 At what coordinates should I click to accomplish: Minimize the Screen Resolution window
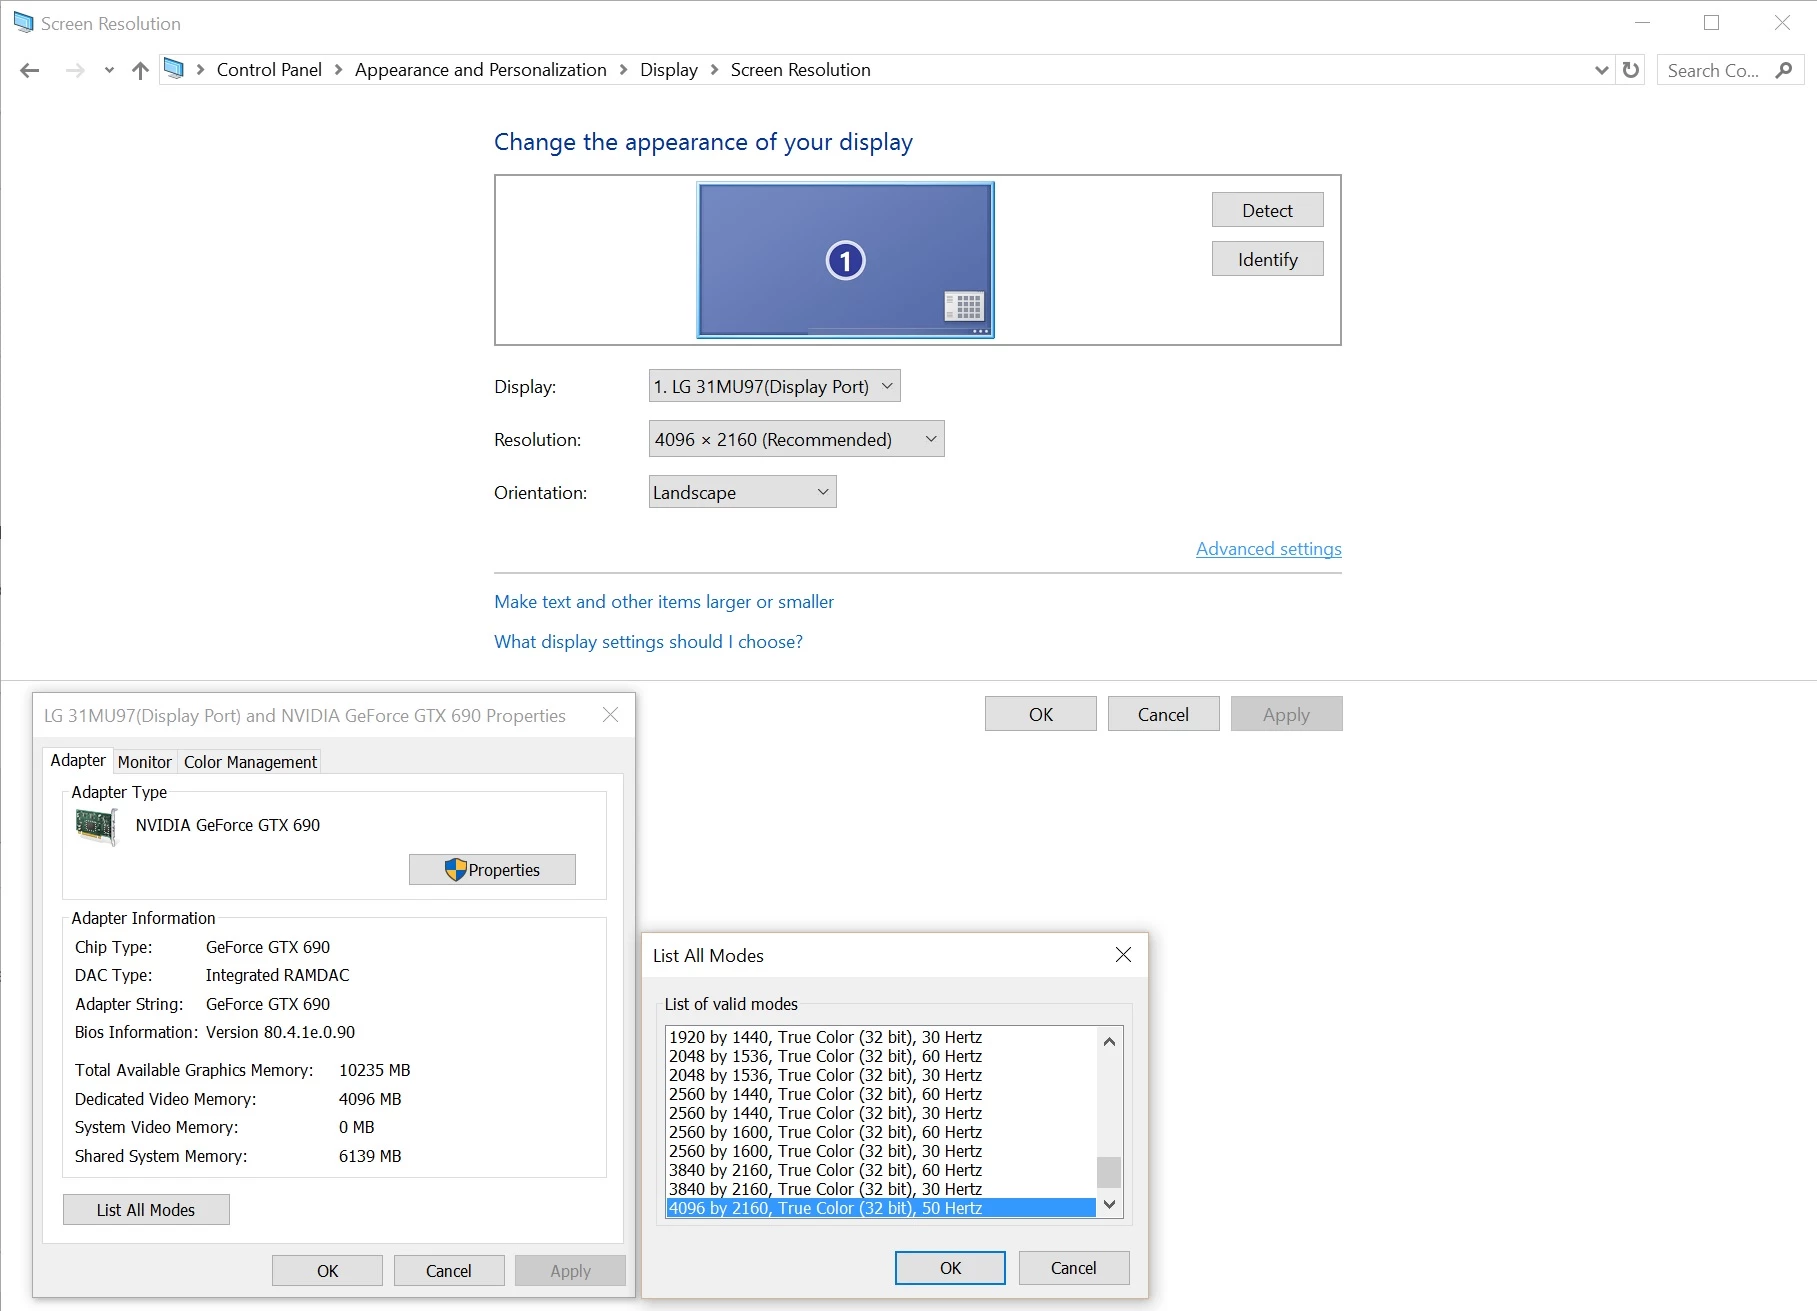coord(1642,22)
